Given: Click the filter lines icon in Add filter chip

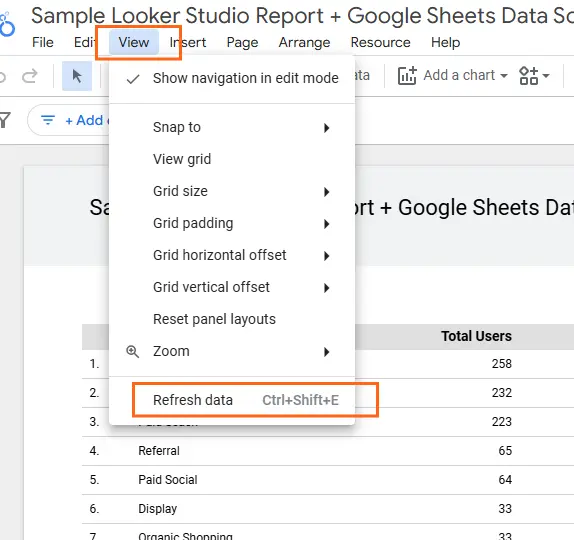Looking at the screenshot, I should pos(48,120).
